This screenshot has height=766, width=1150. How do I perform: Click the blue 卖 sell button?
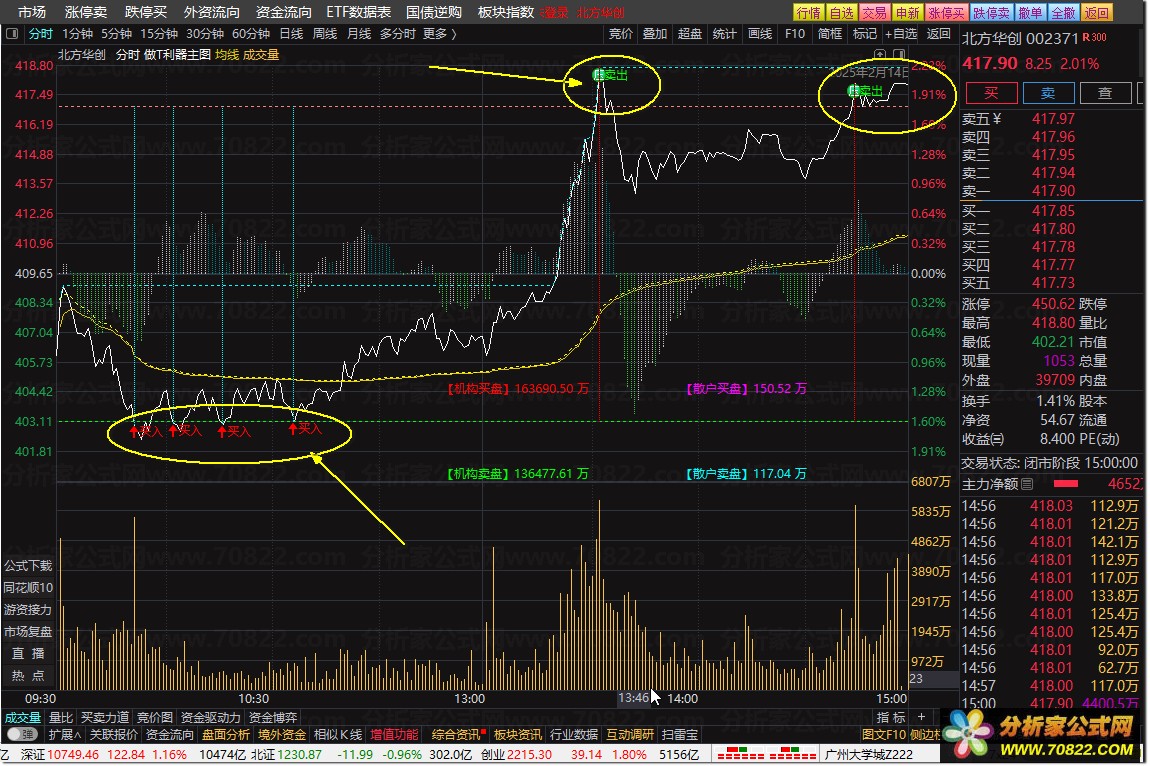click(1048, 93)
